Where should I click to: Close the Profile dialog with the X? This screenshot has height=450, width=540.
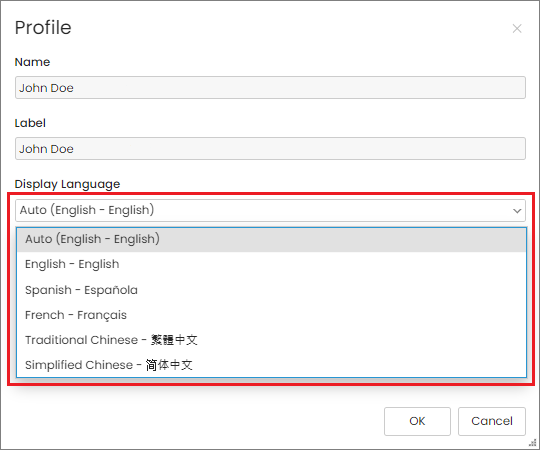click(x=517, y=29)
